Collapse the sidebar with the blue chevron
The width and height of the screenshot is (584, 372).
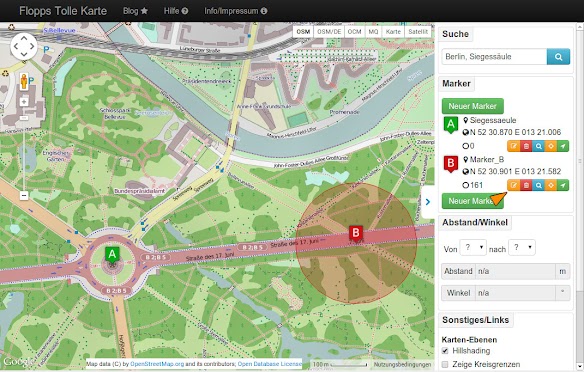tap(428, 202)
